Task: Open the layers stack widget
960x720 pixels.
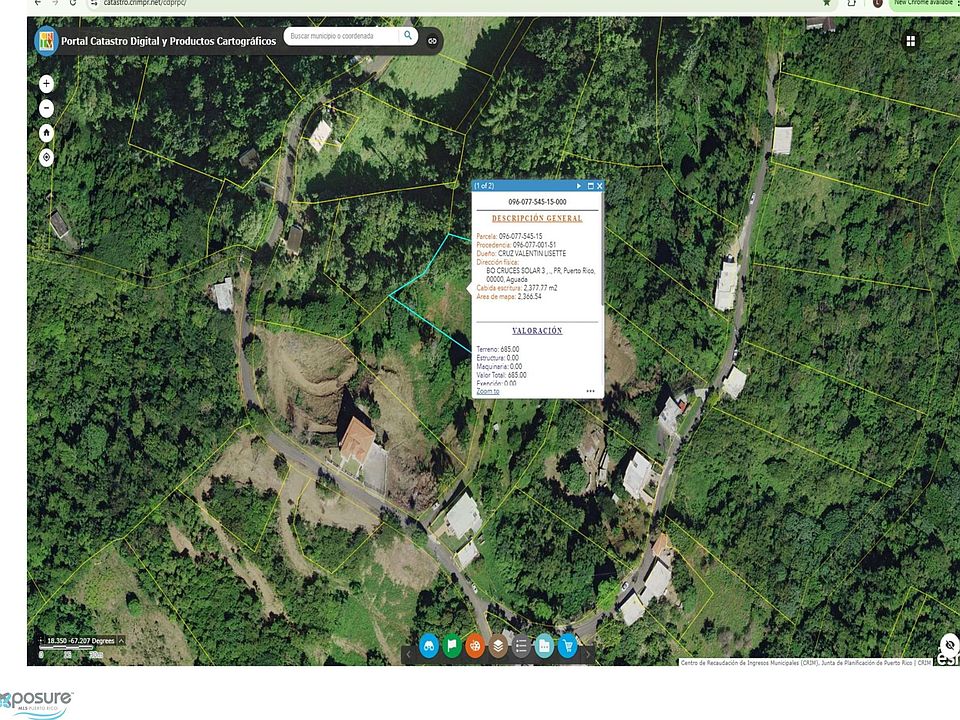Action: [x=498, y=646]
